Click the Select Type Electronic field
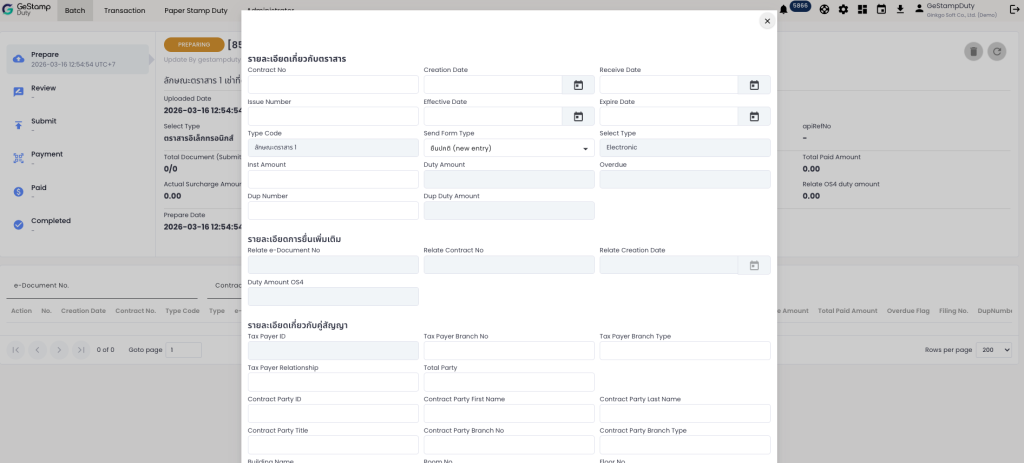 [x=684, y=148]
